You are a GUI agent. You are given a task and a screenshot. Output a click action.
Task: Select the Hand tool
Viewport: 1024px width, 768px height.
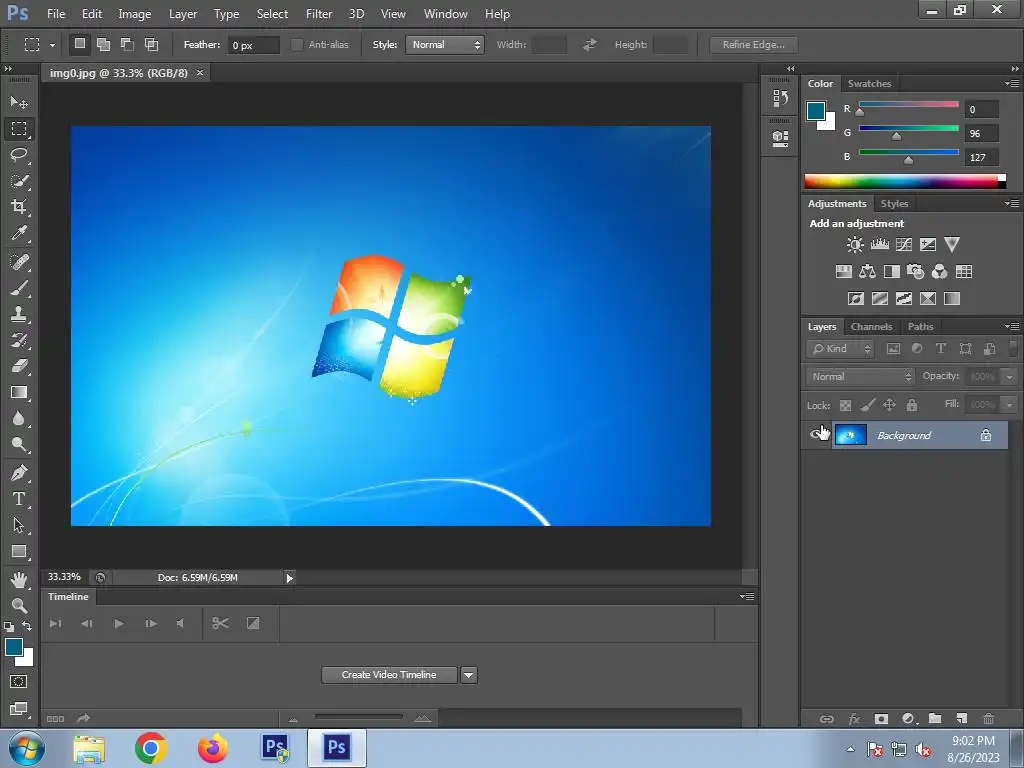19,580
